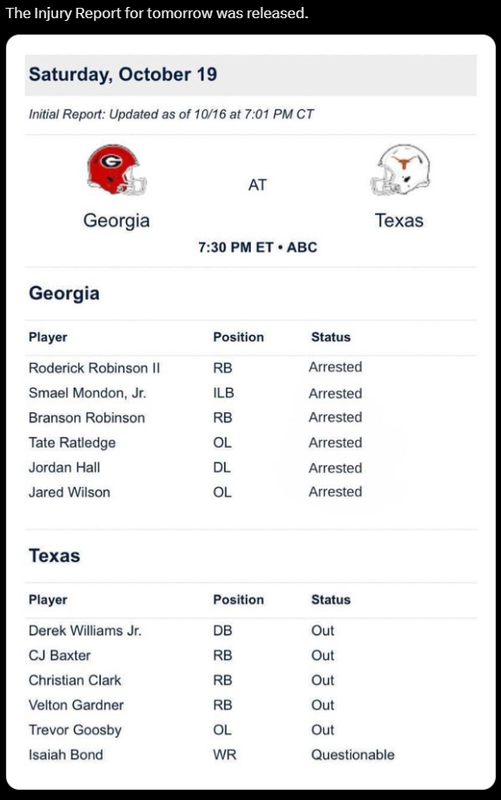Select the Texas team name under helmet

(399, 220)
